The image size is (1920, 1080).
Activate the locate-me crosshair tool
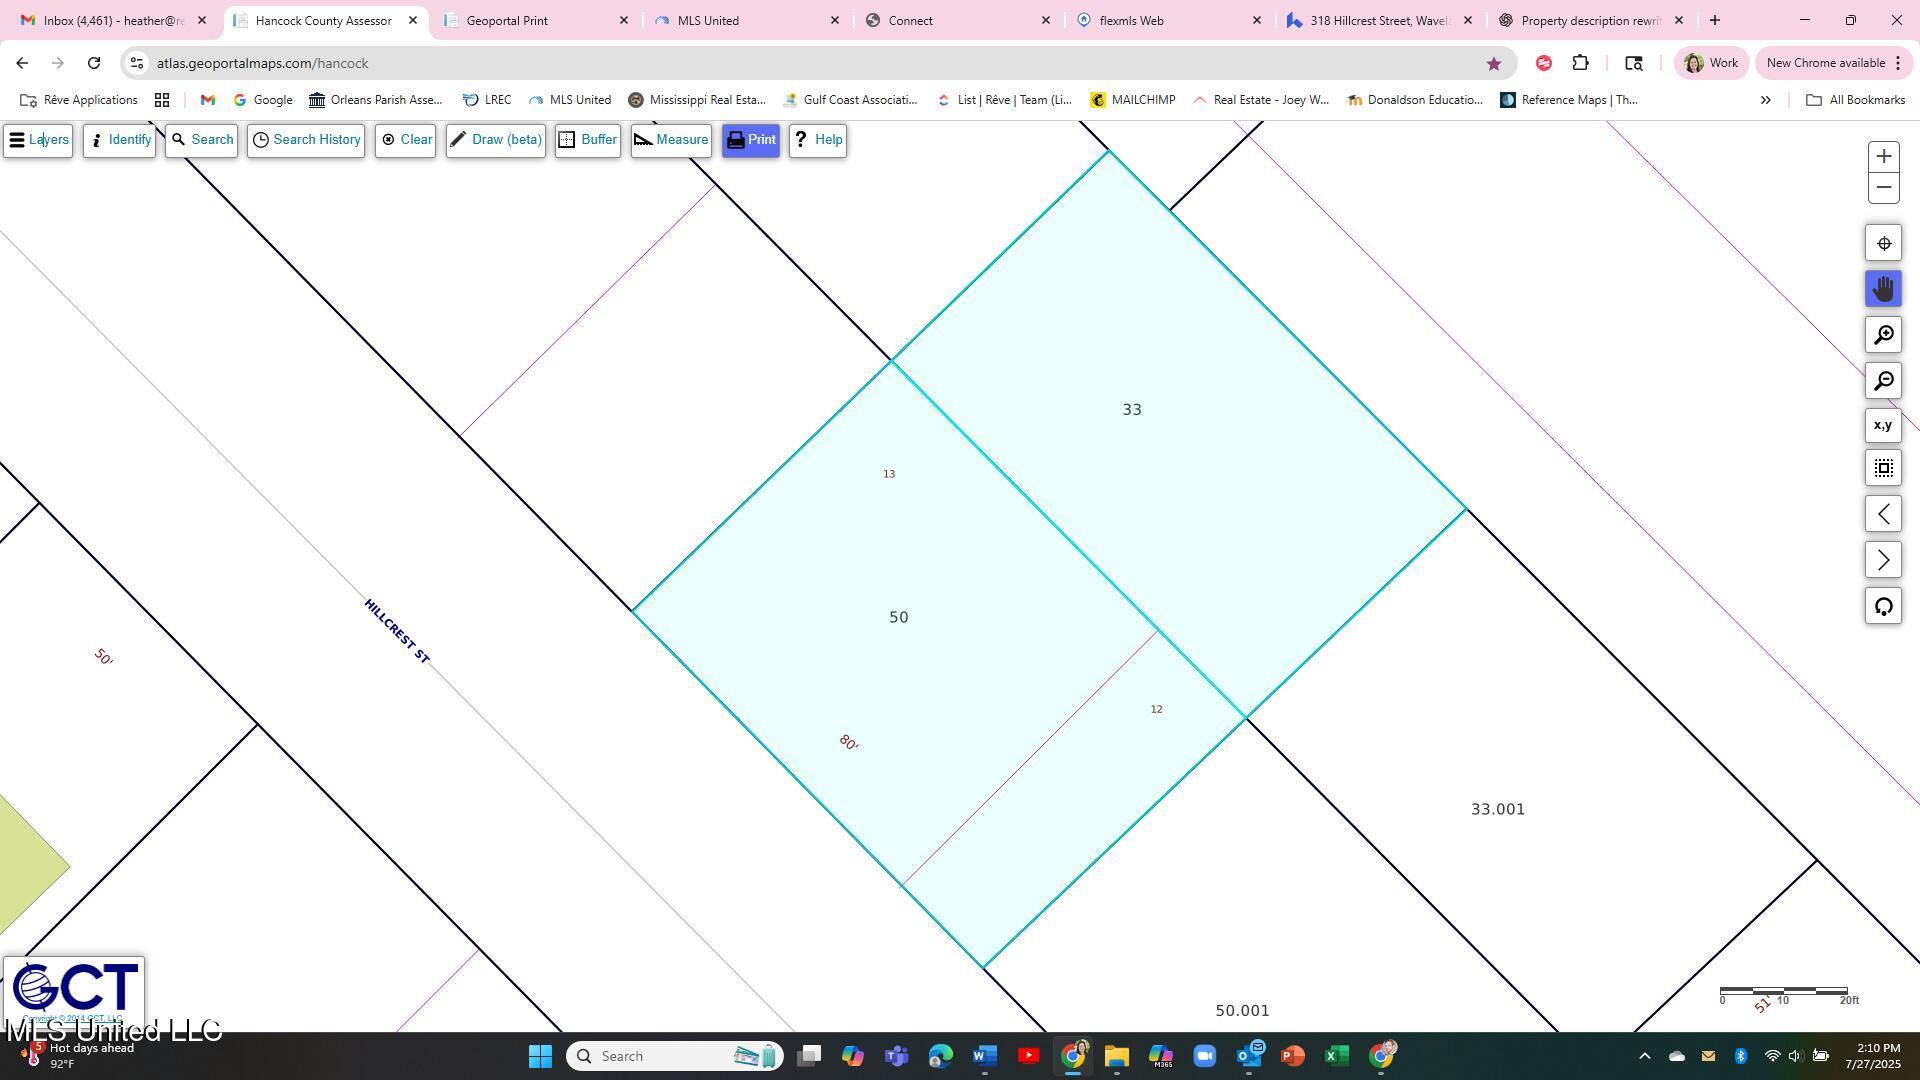[1883, 243]
